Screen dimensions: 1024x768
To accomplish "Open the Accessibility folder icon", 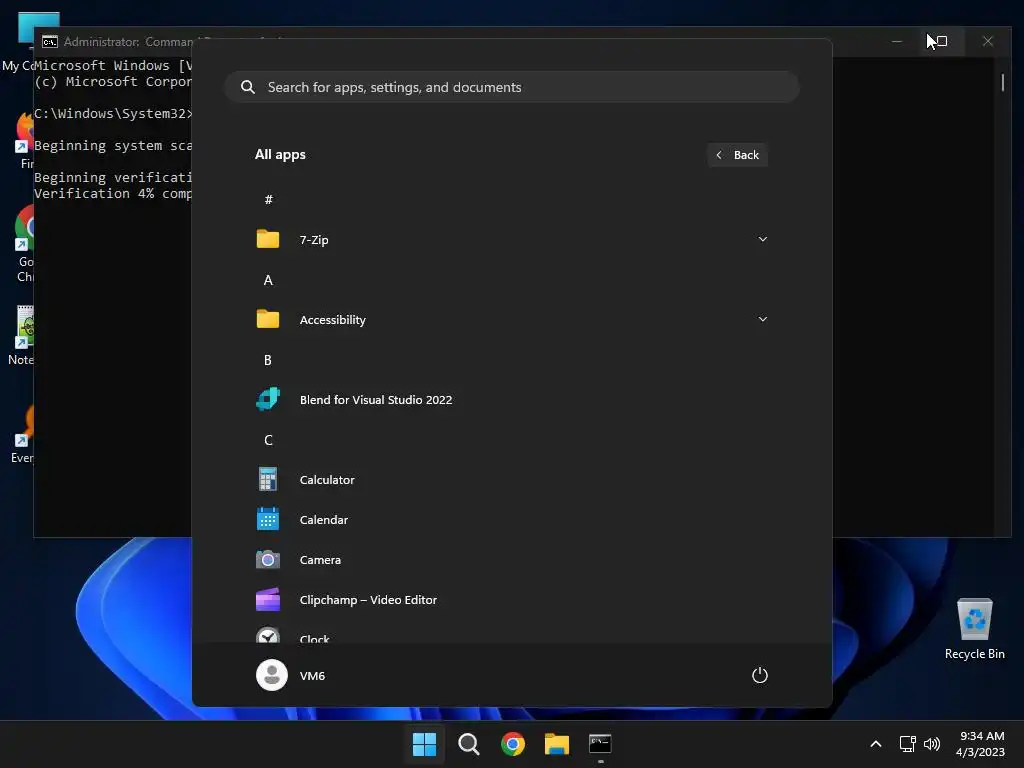I will pos(268,319).
